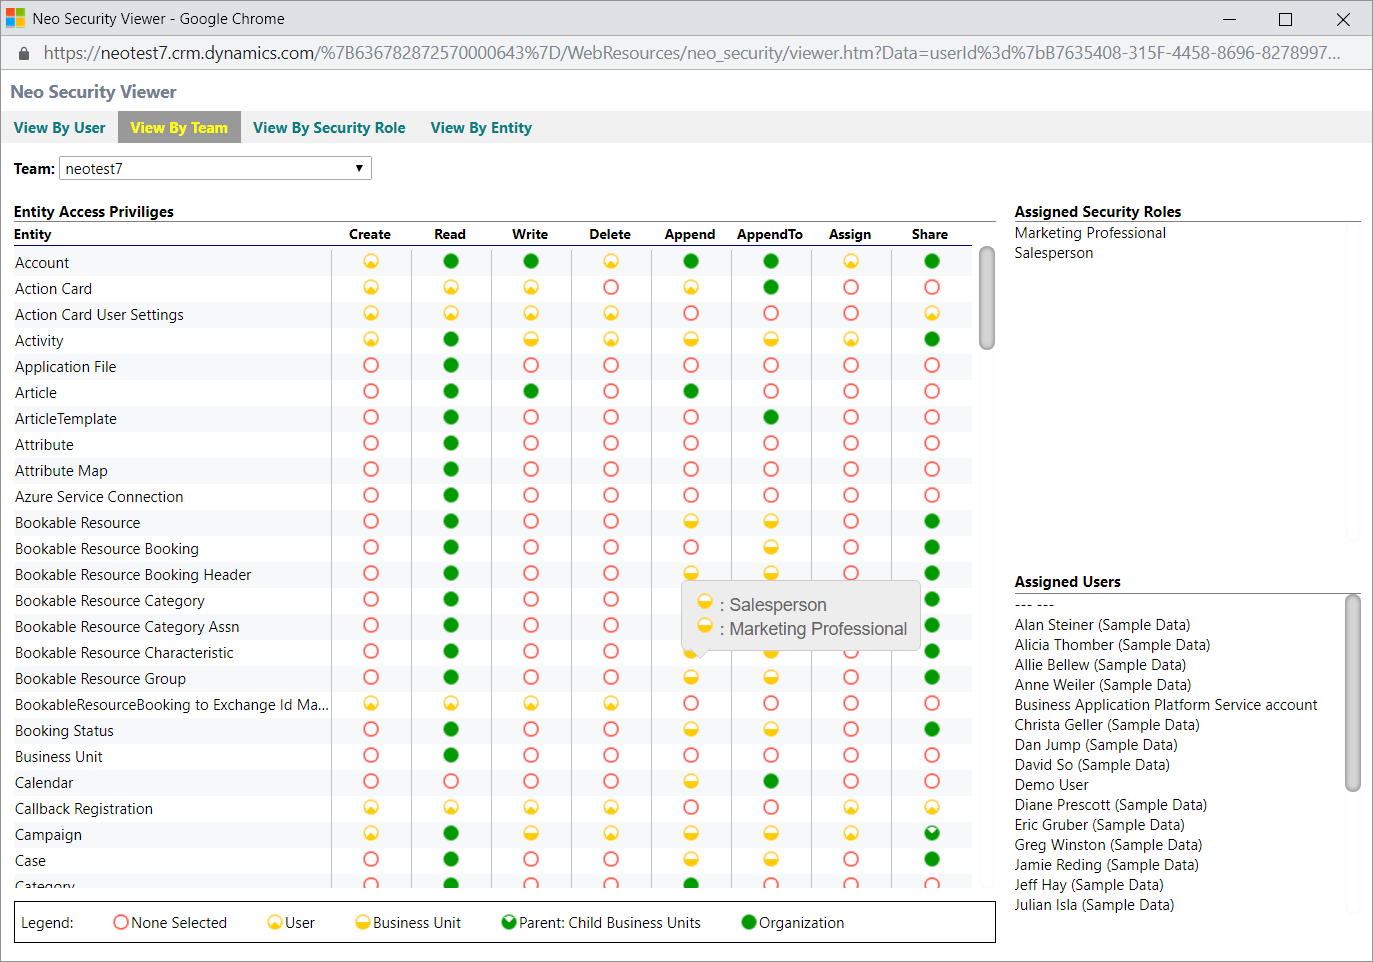
Task: Click the Organization legend green swatch
Action: click(749, 922)
